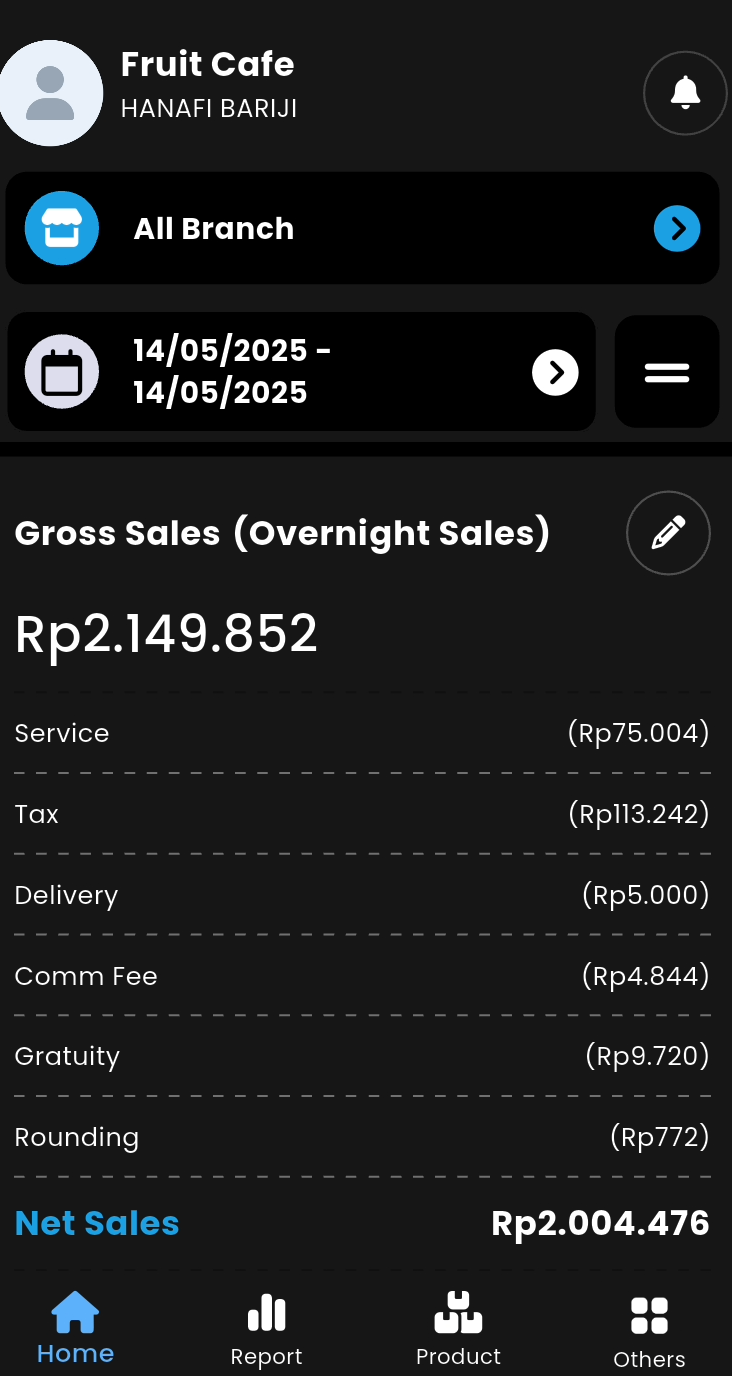
Task: Open date range picker arrow
Action: [x=555, y=373]
